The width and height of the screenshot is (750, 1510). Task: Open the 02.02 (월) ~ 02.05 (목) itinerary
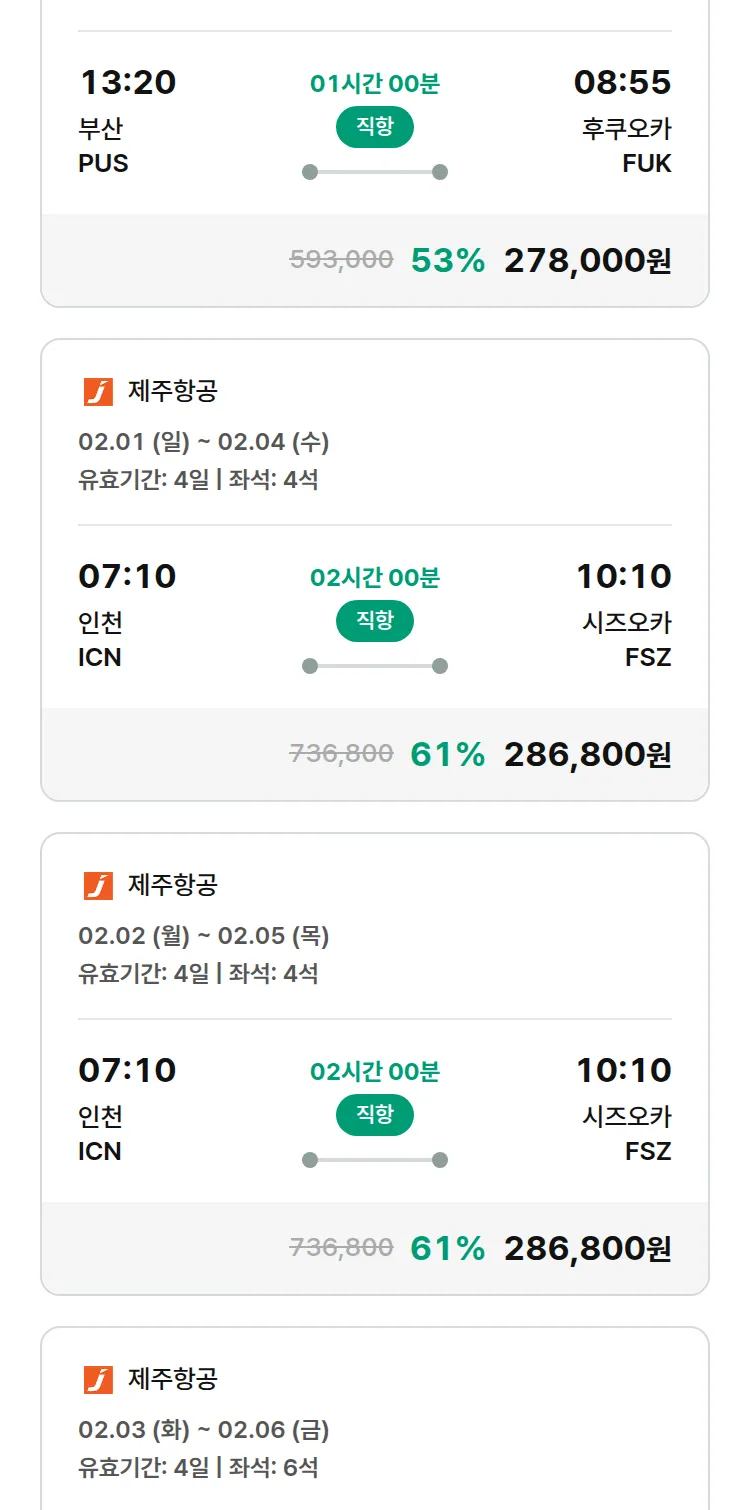pos(204,936)
